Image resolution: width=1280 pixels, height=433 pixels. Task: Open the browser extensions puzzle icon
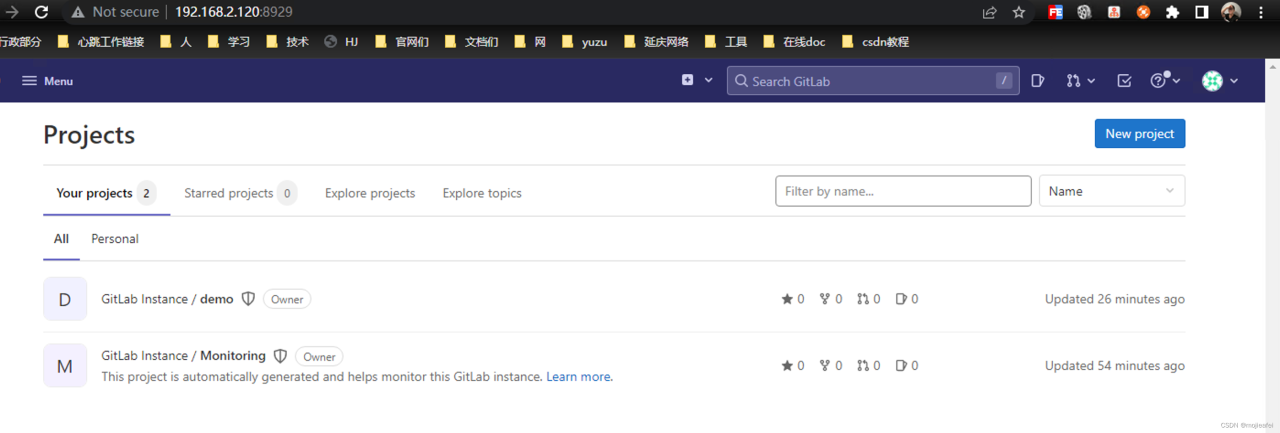pos(1173,12)
